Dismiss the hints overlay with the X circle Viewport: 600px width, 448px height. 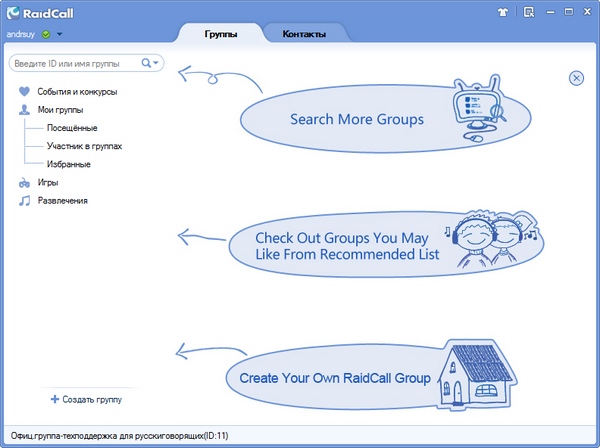tap(576, 78)
